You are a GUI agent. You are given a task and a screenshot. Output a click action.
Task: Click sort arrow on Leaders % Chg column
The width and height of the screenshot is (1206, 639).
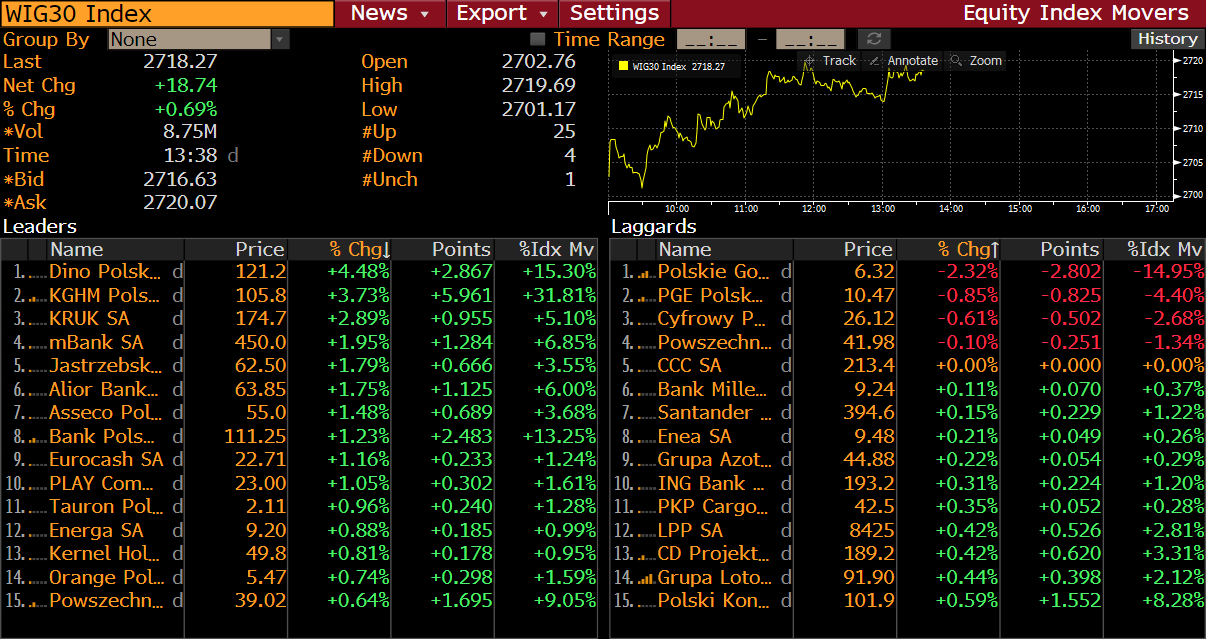pyautogui.click(x=386, y=250)
